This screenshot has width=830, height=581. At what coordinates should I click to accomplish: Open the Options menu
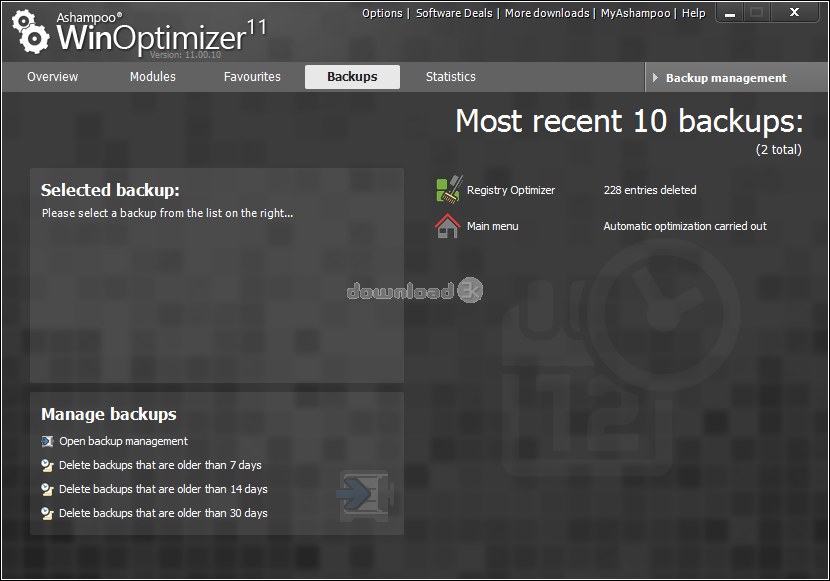pos(382,13)
